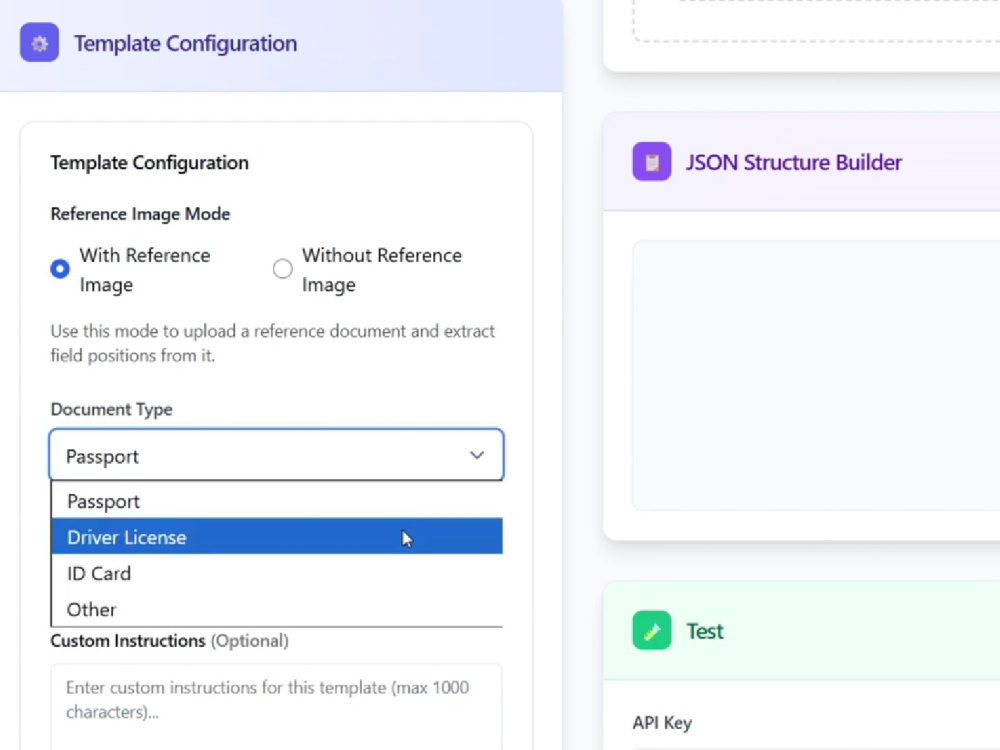Screen dimensions: 1000x750
Task: Click the Reference Image Mode label
Action: coord(140,214)
